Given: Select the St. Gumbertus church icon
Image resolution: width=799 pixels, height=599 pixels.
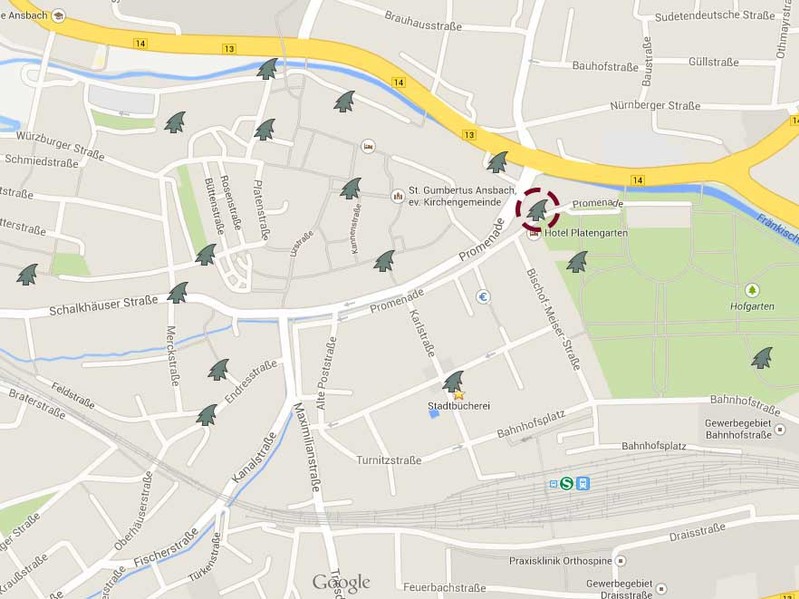Looking at the screenshot, I should click(x=398, y=196).
